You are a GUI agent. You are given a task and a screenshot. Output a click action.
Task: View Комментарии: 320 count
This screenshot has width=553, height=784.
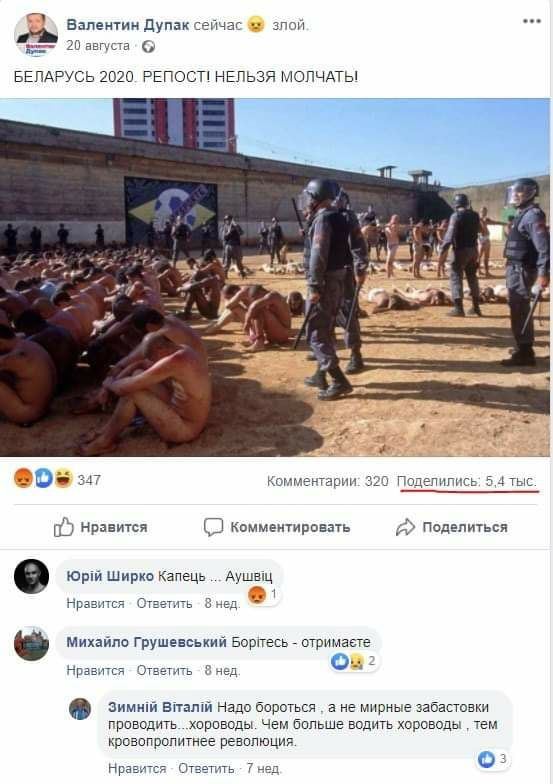coord(328,481)
